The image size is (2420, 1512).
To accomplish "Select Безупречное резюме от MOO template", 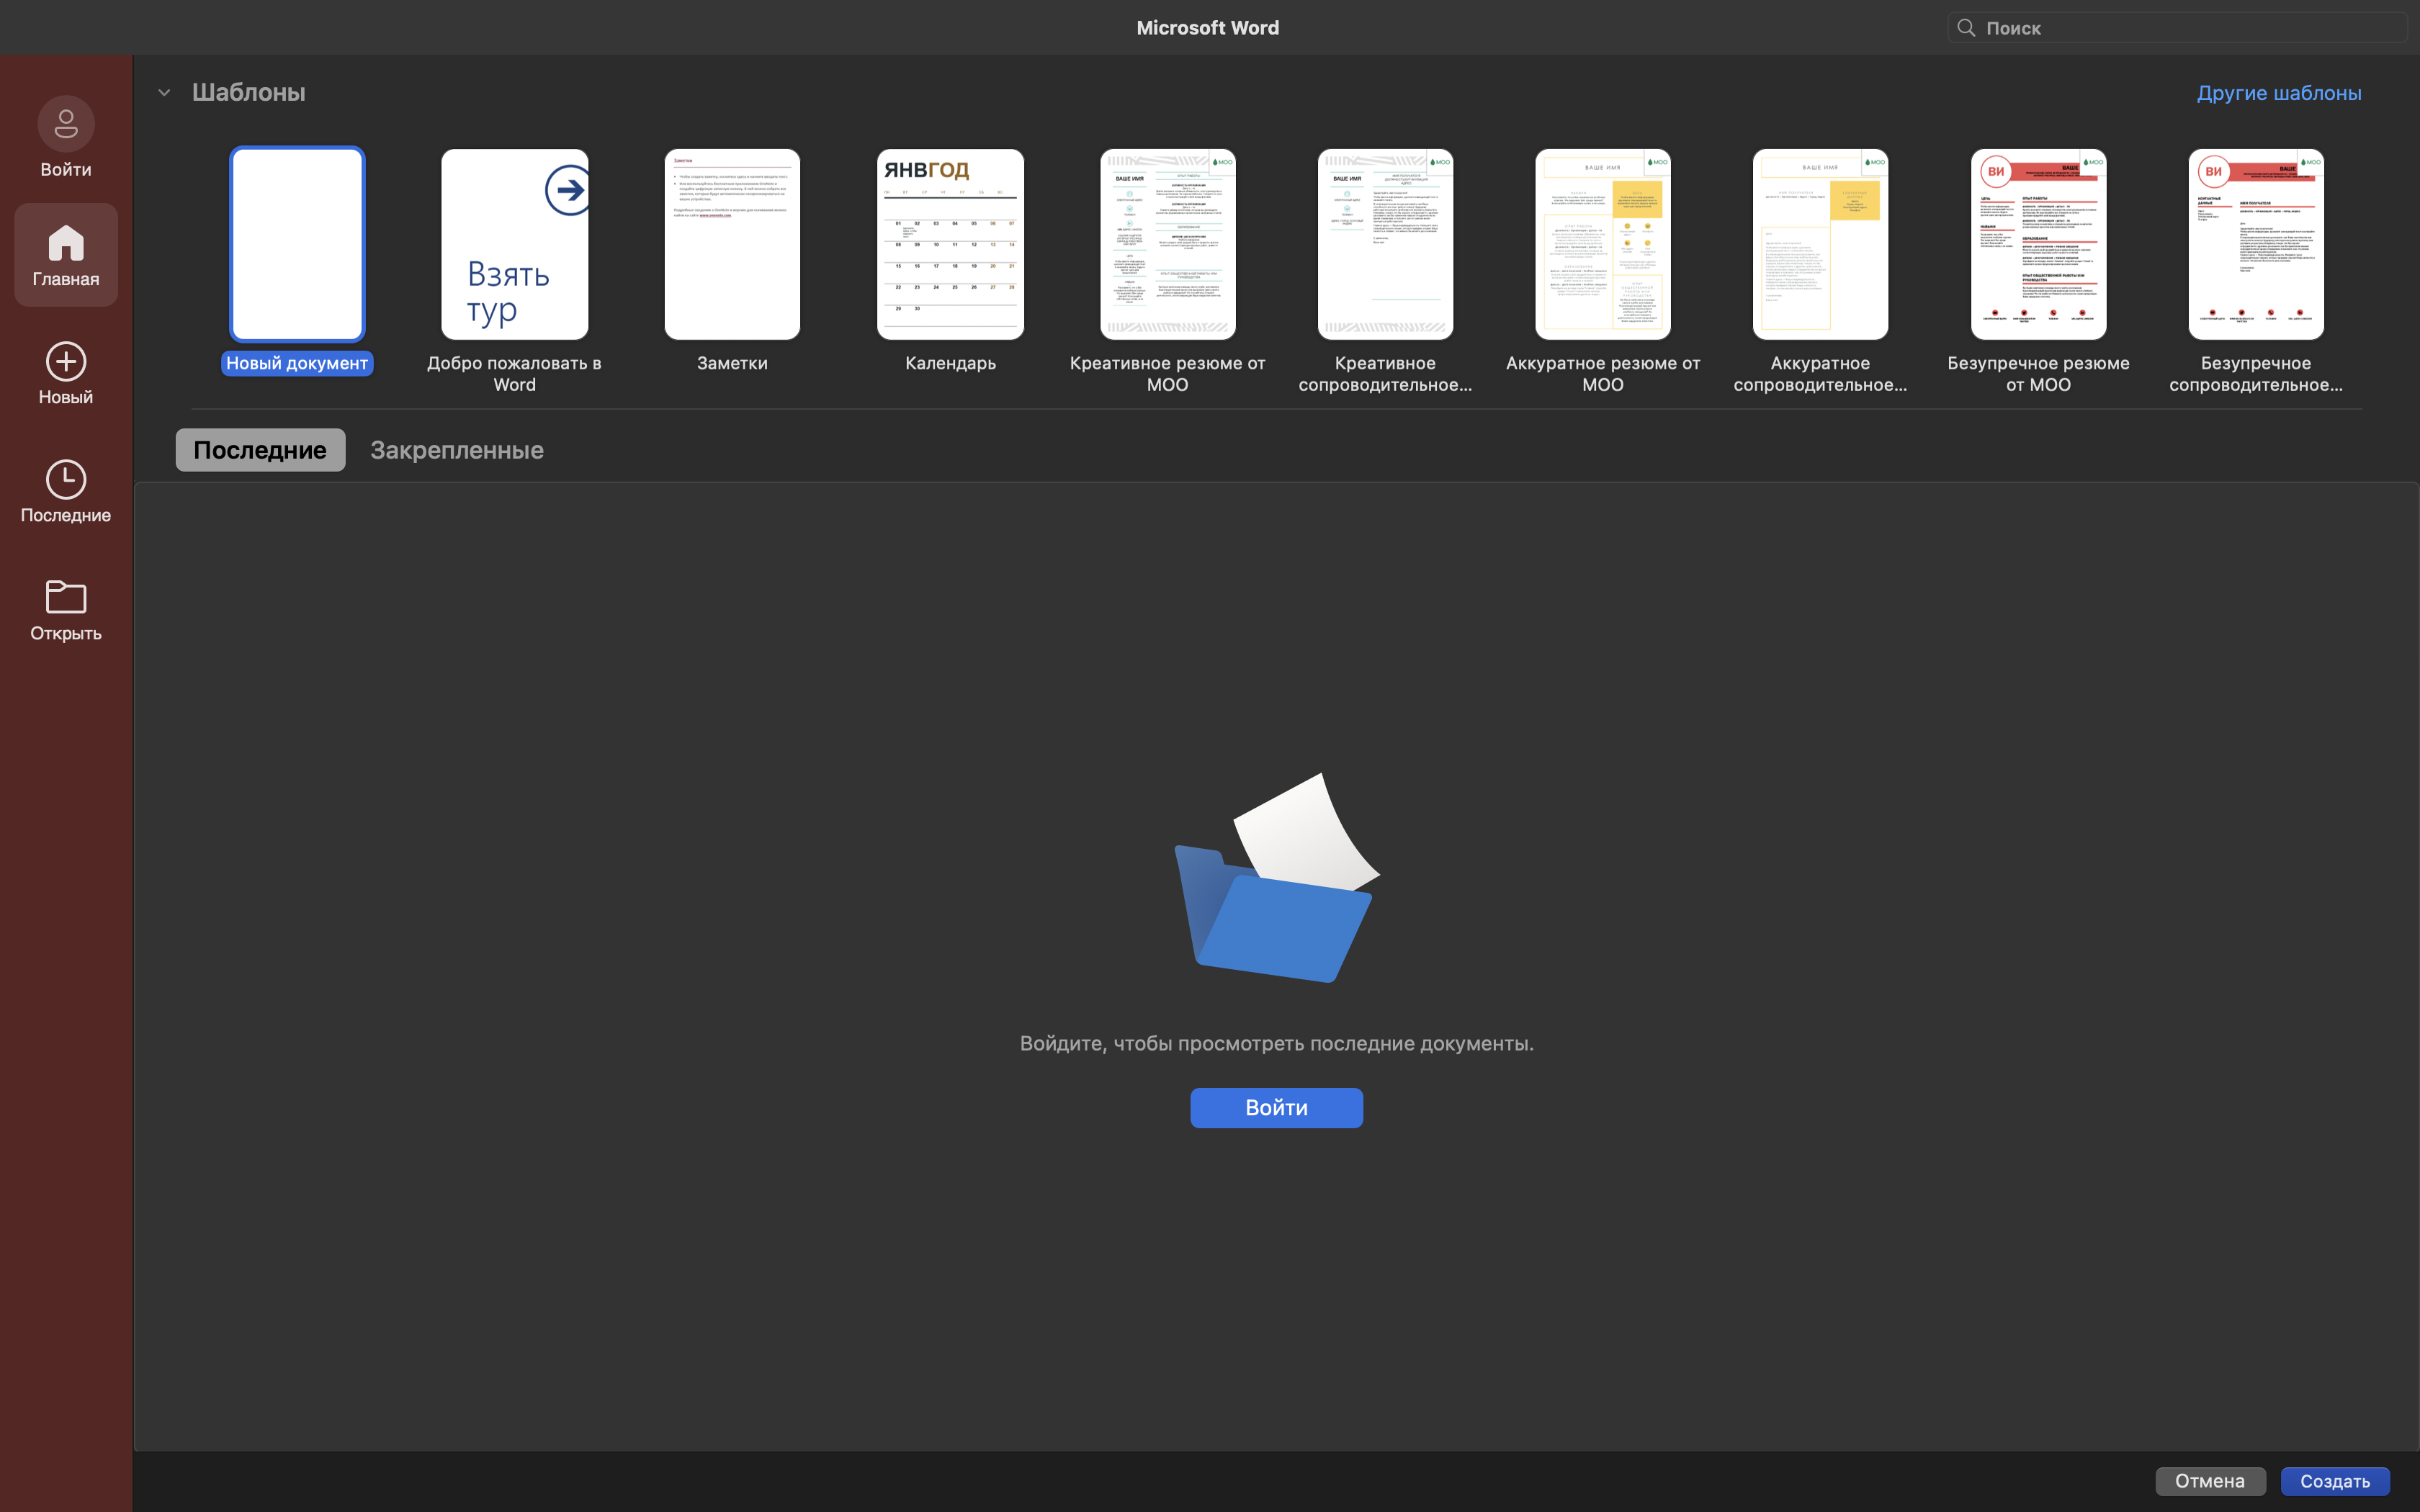I will click(2038, 244).
